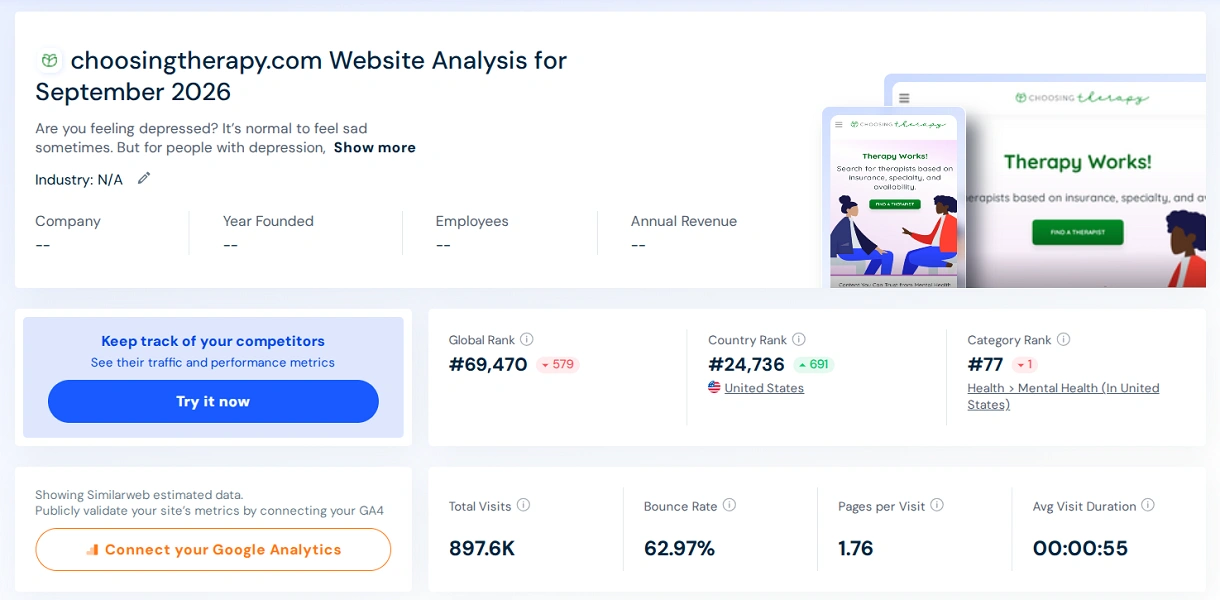Click the Company label

point(68,221)
